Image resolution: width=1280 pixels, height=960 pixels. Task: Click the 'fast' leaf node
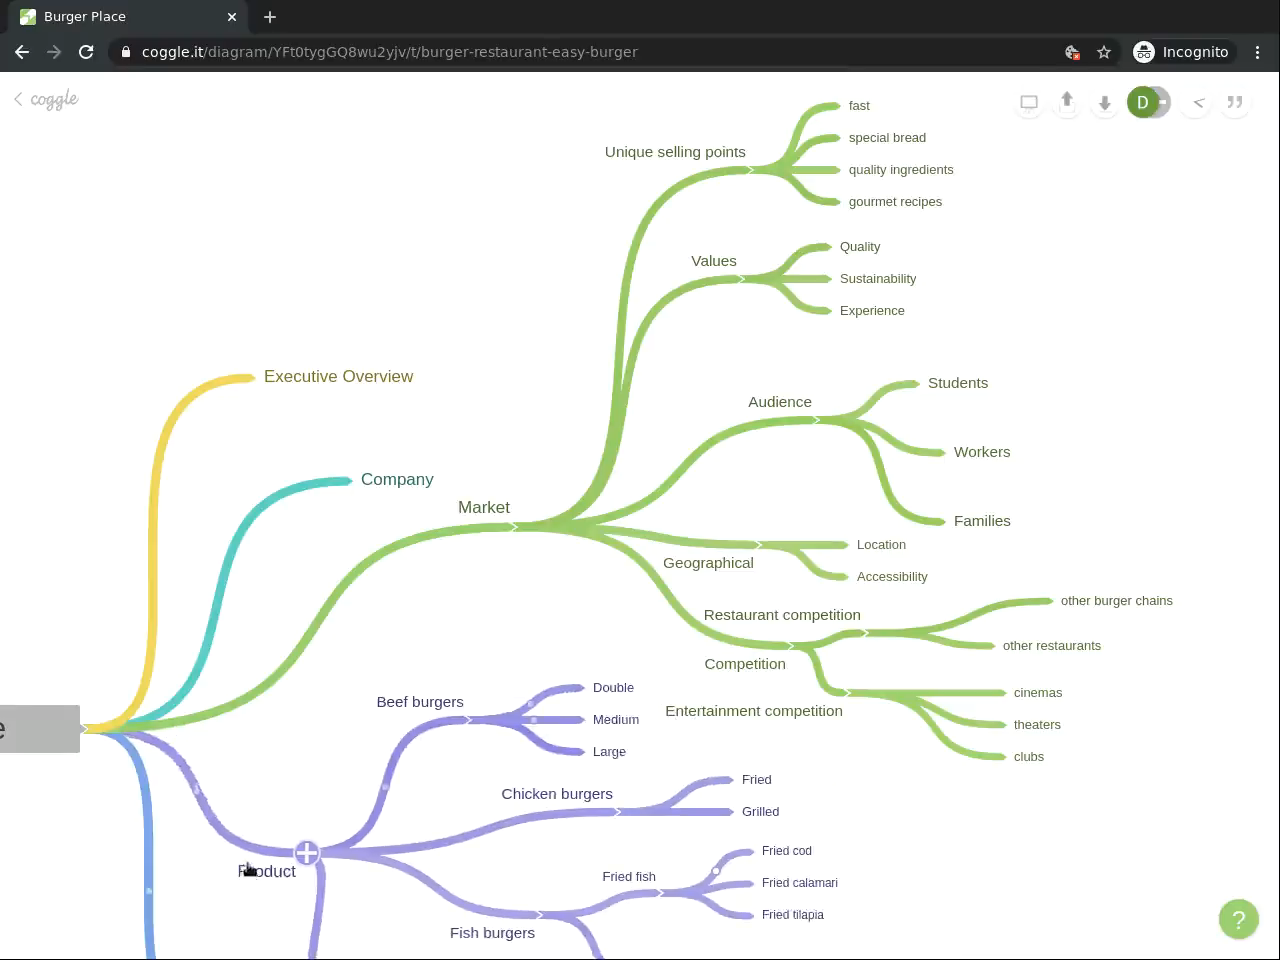[x=859, y=106]
